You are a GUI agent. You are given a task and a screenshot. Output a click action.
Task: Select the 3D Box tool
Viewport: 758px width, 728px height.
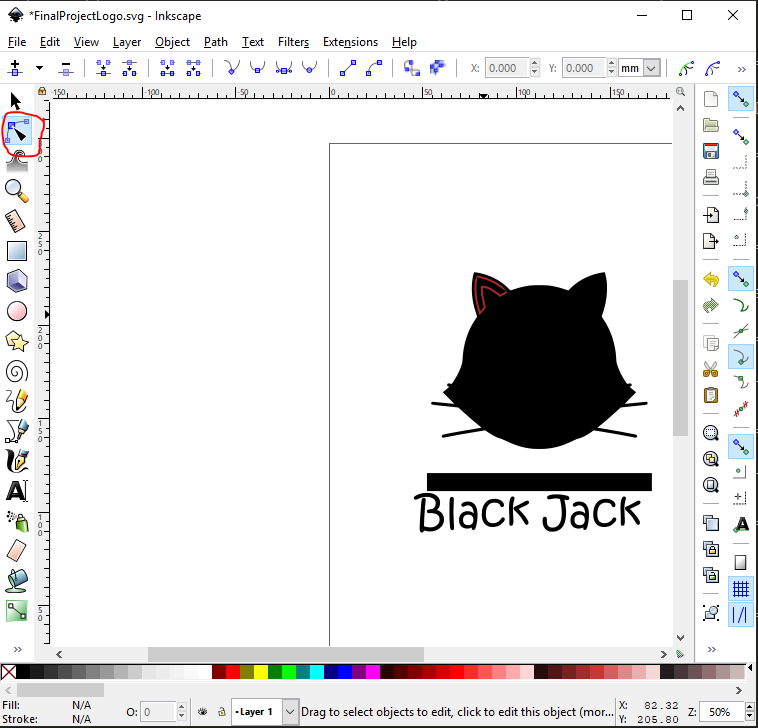[x=17, y=281]
